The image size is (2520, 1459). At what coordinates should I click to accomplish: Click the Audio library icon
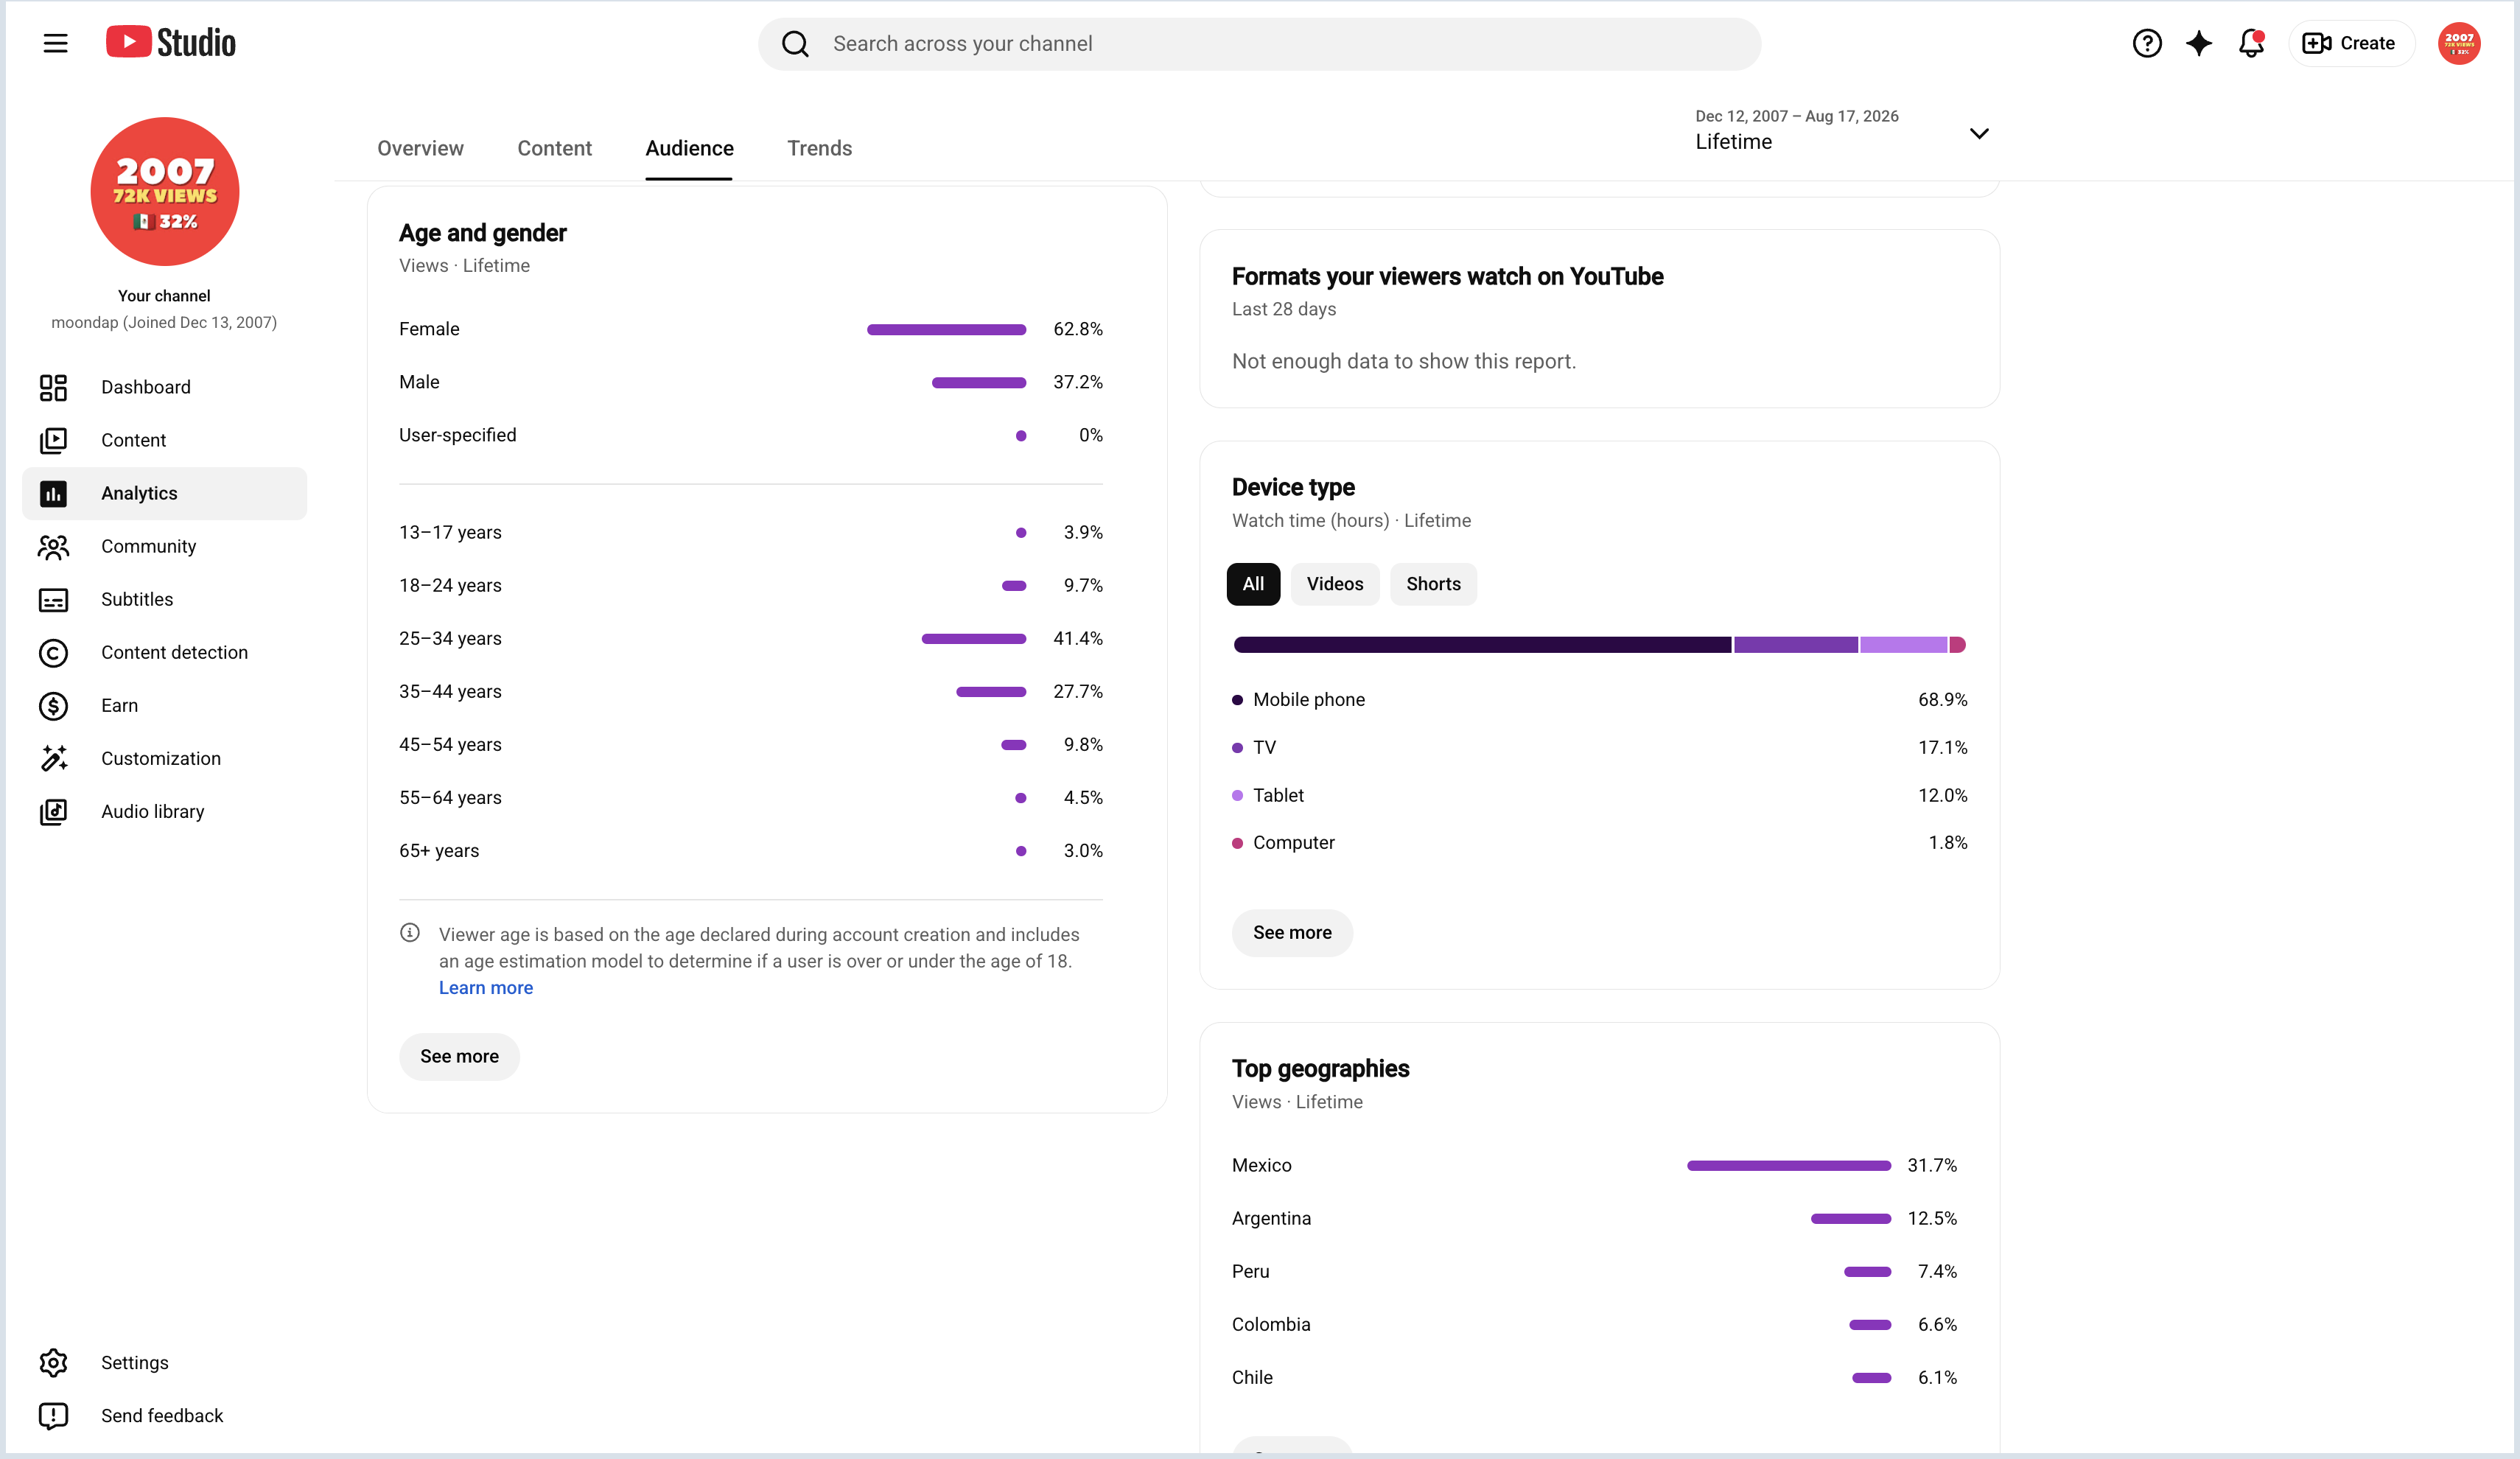pyautogui.click(x=53, y=811)
